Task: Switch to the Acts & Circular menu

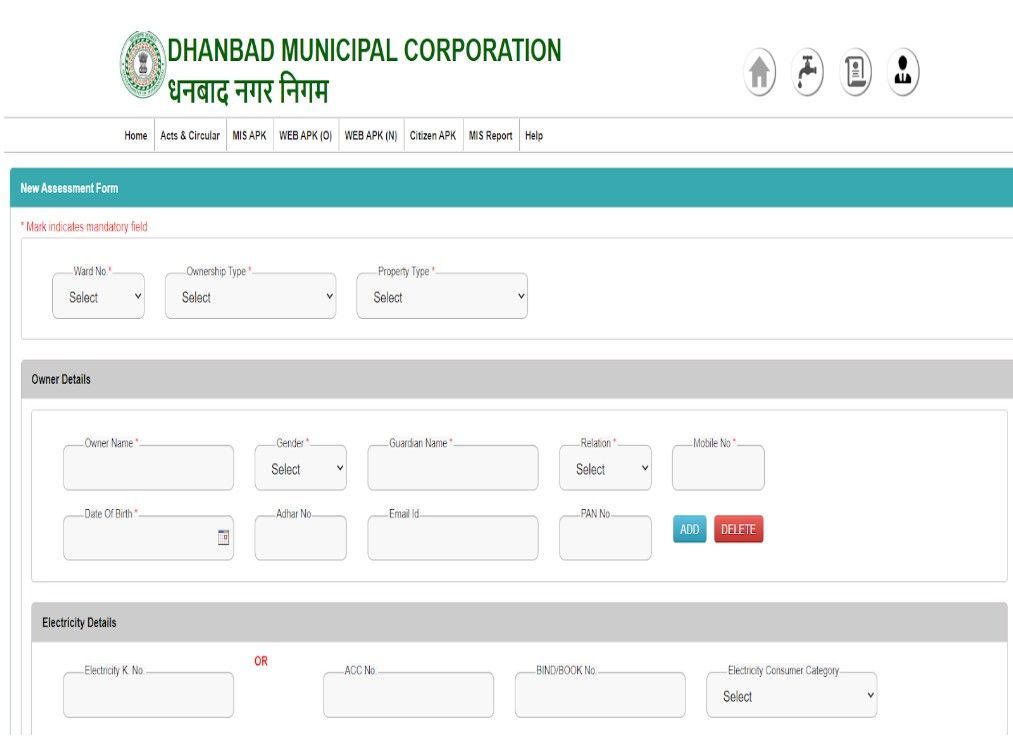Action: click(189, 135)
